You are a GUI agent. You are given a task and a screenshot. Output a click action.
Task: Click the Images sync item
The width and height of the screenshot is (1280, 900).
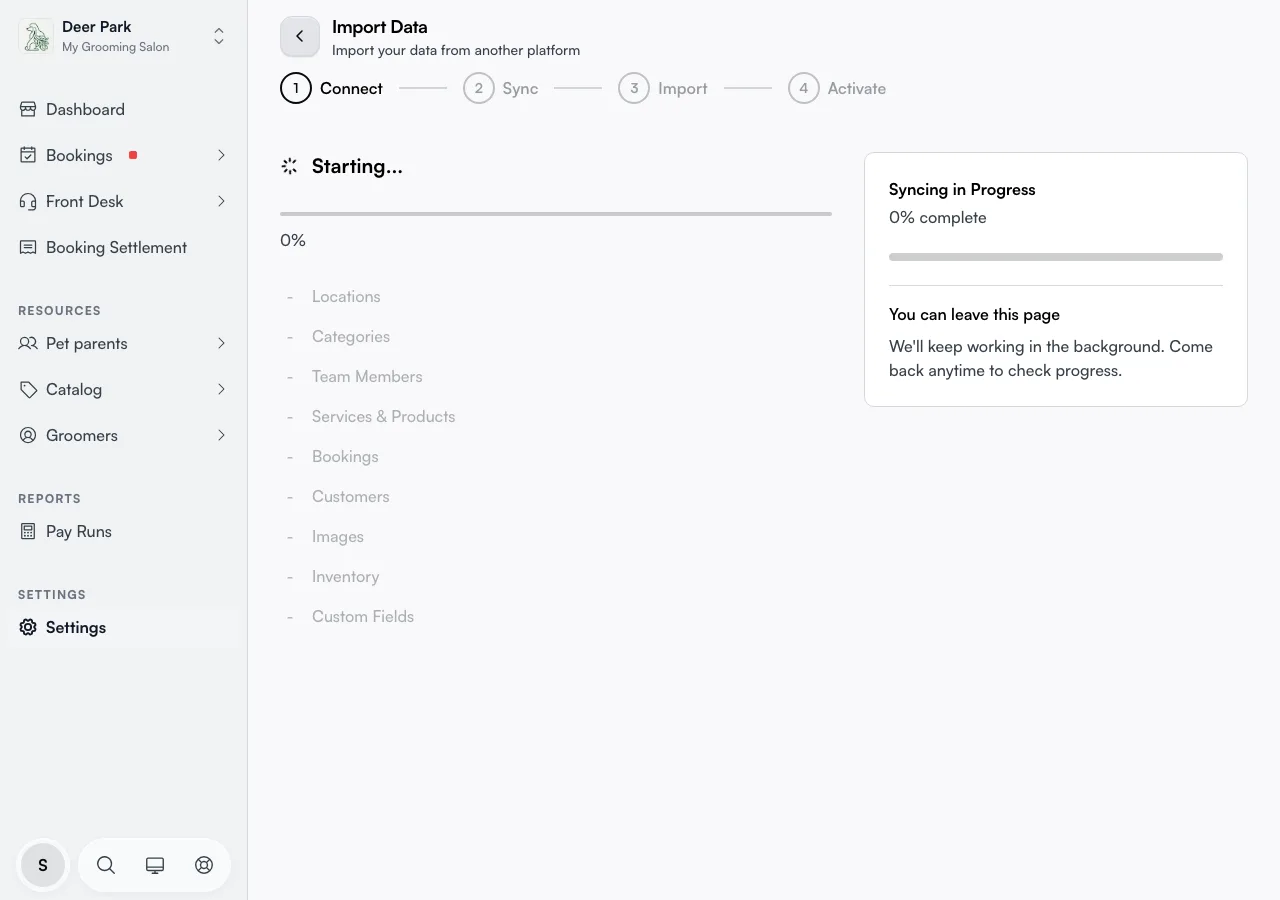tap(338, 536)
